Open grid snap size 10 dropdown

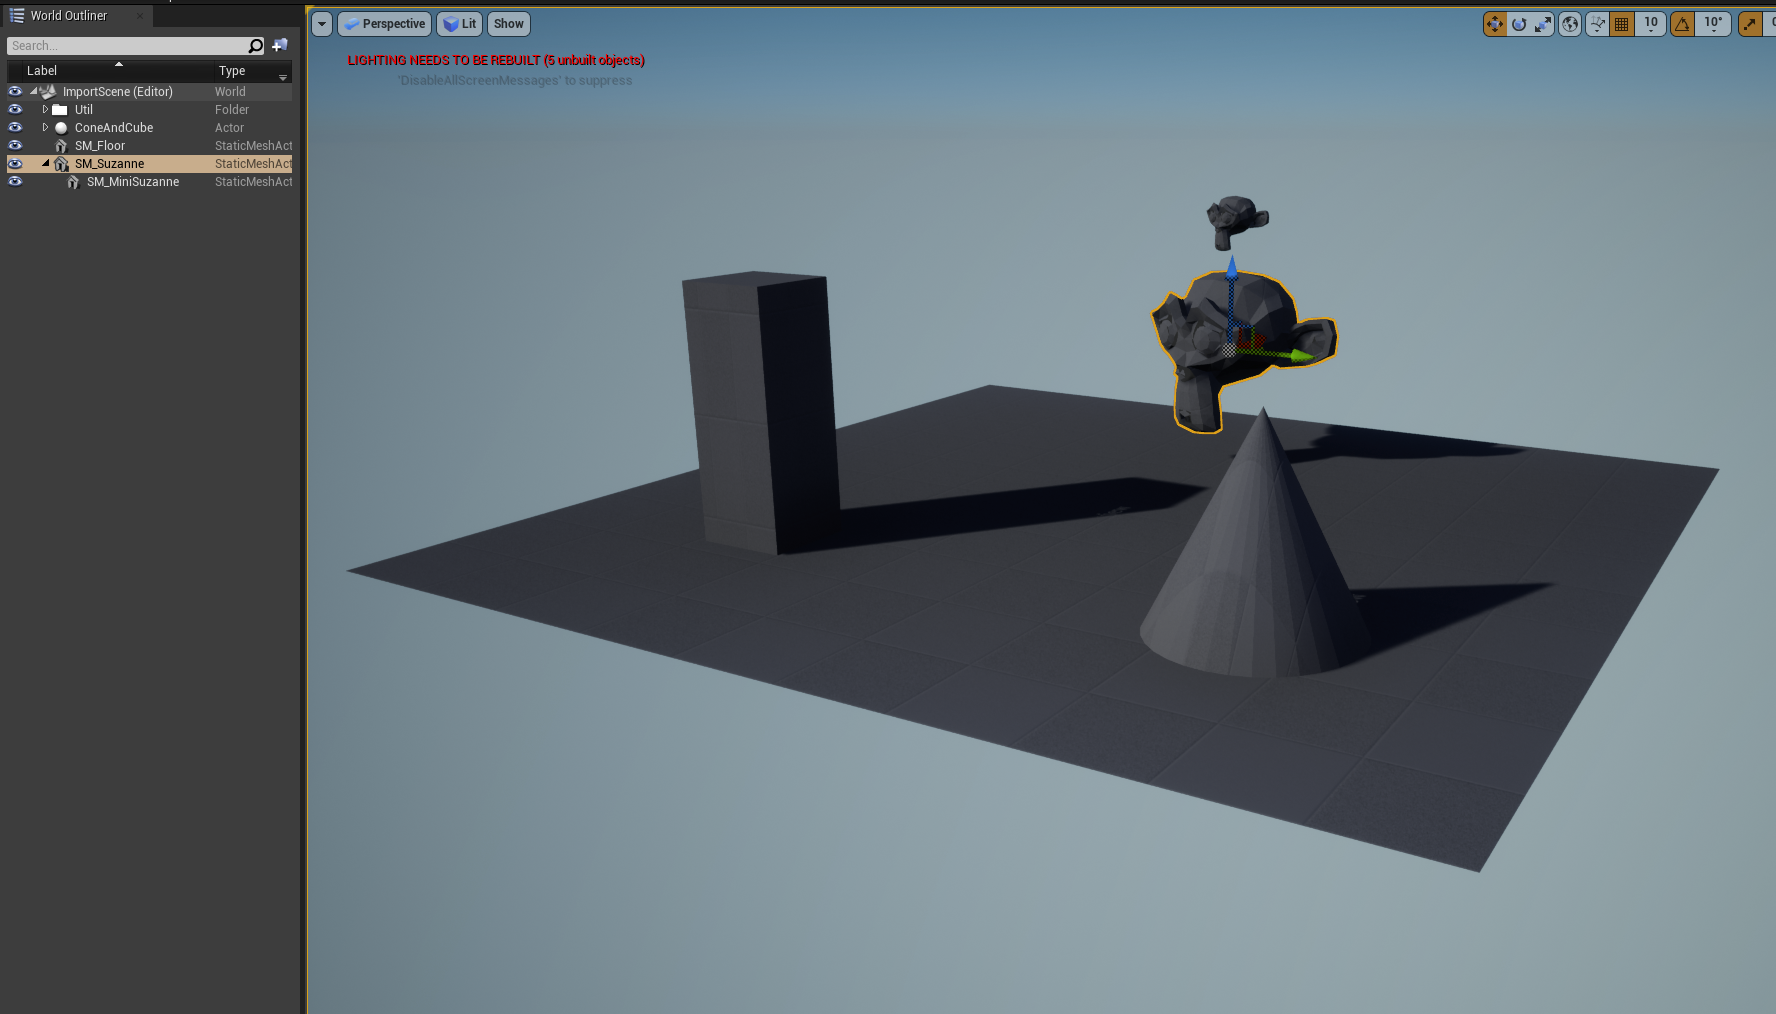(1651, 24)
